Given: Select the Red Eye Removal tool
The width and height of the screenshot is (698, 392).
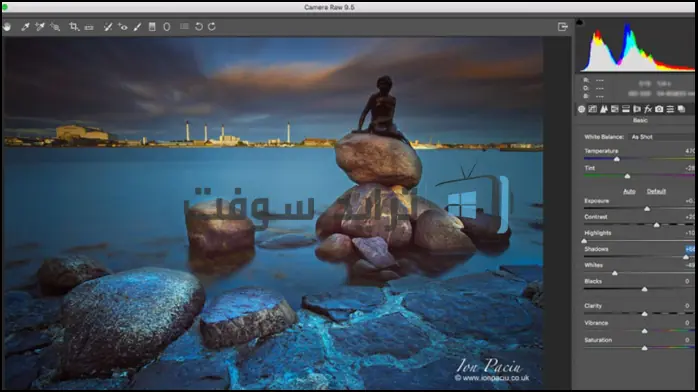Looking at the screenshot, I should pos(123,27).
